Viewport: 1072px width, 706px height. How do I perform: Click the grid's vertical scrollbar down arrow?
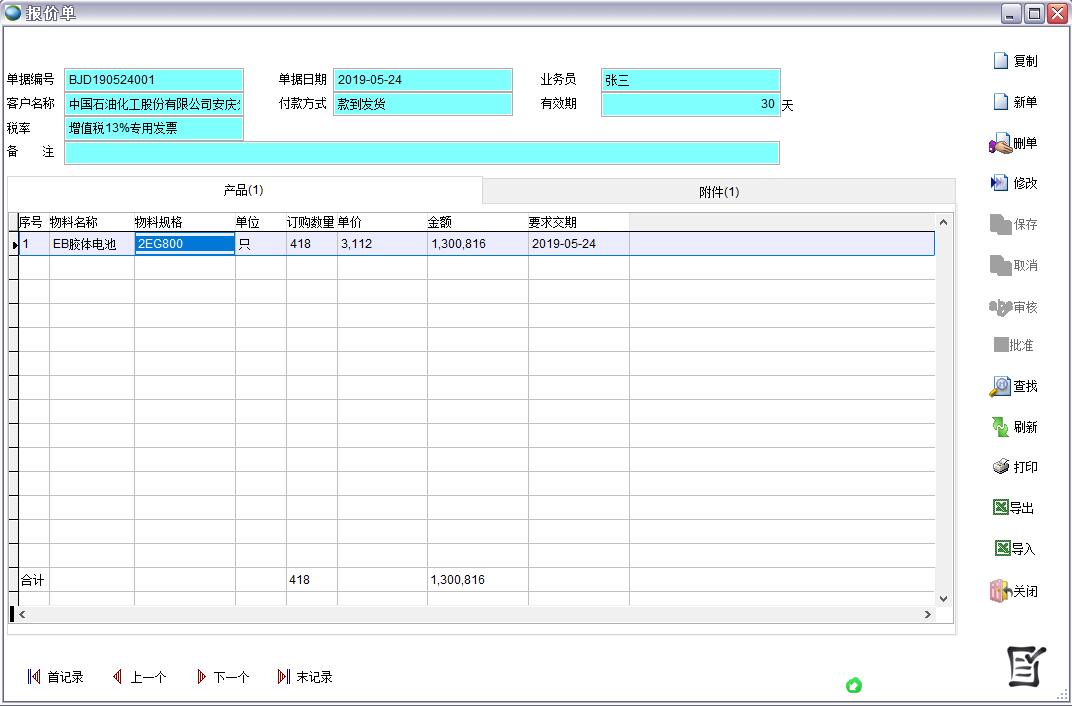[943, 598]
